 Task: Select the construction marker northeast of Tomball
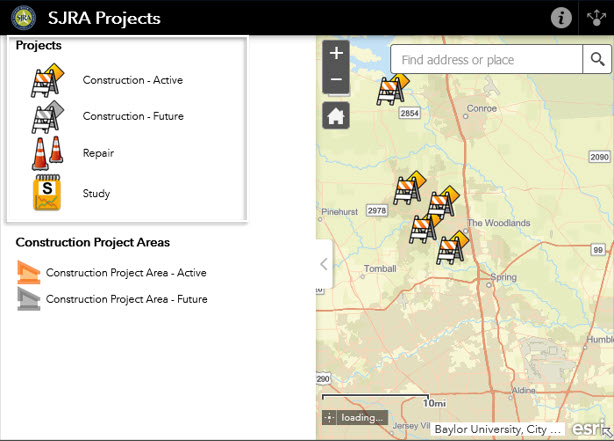coord(423,229)
